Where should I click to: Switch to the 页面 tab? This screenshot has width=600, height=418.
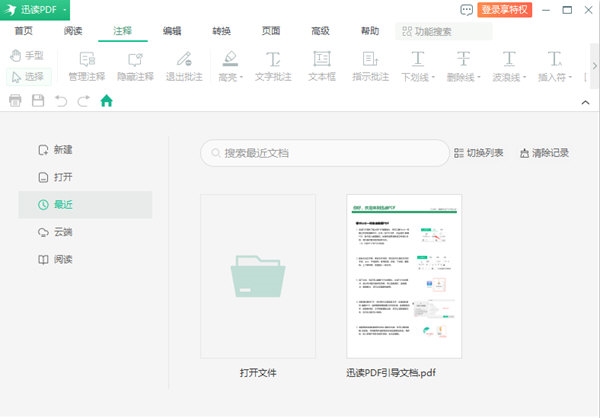click(x=271, y=31)
